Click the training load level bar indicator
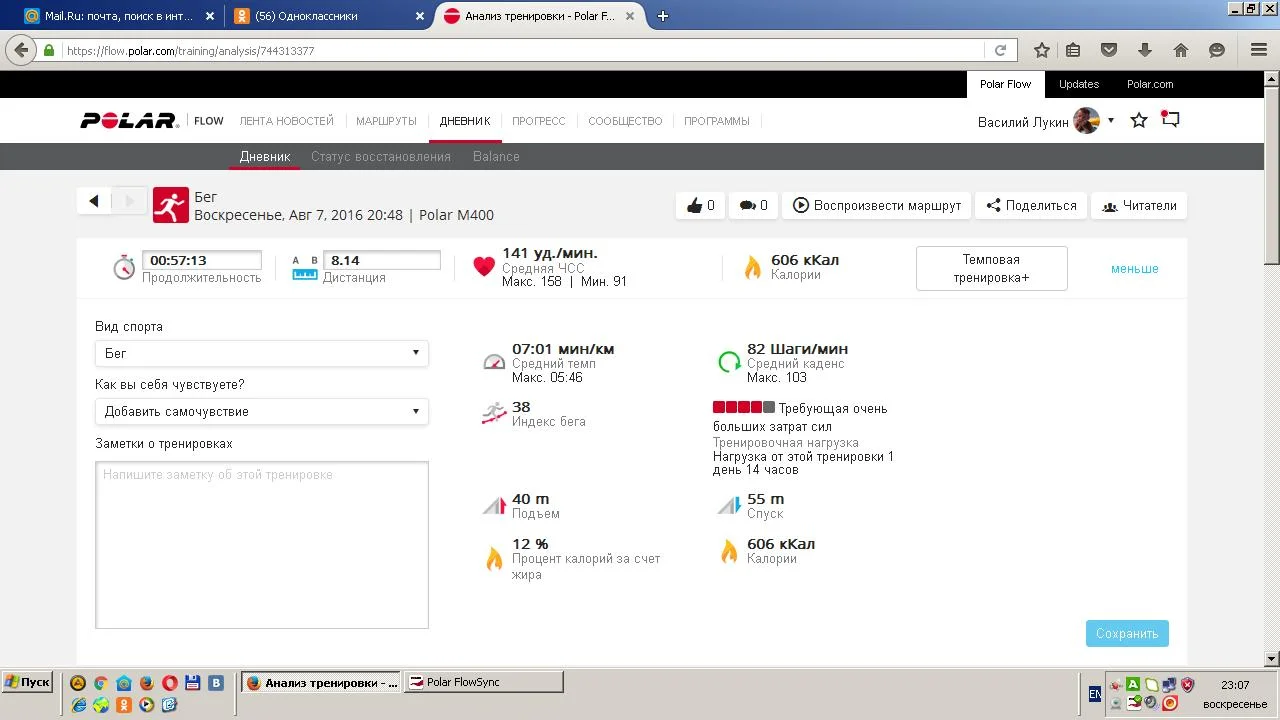 744,408
